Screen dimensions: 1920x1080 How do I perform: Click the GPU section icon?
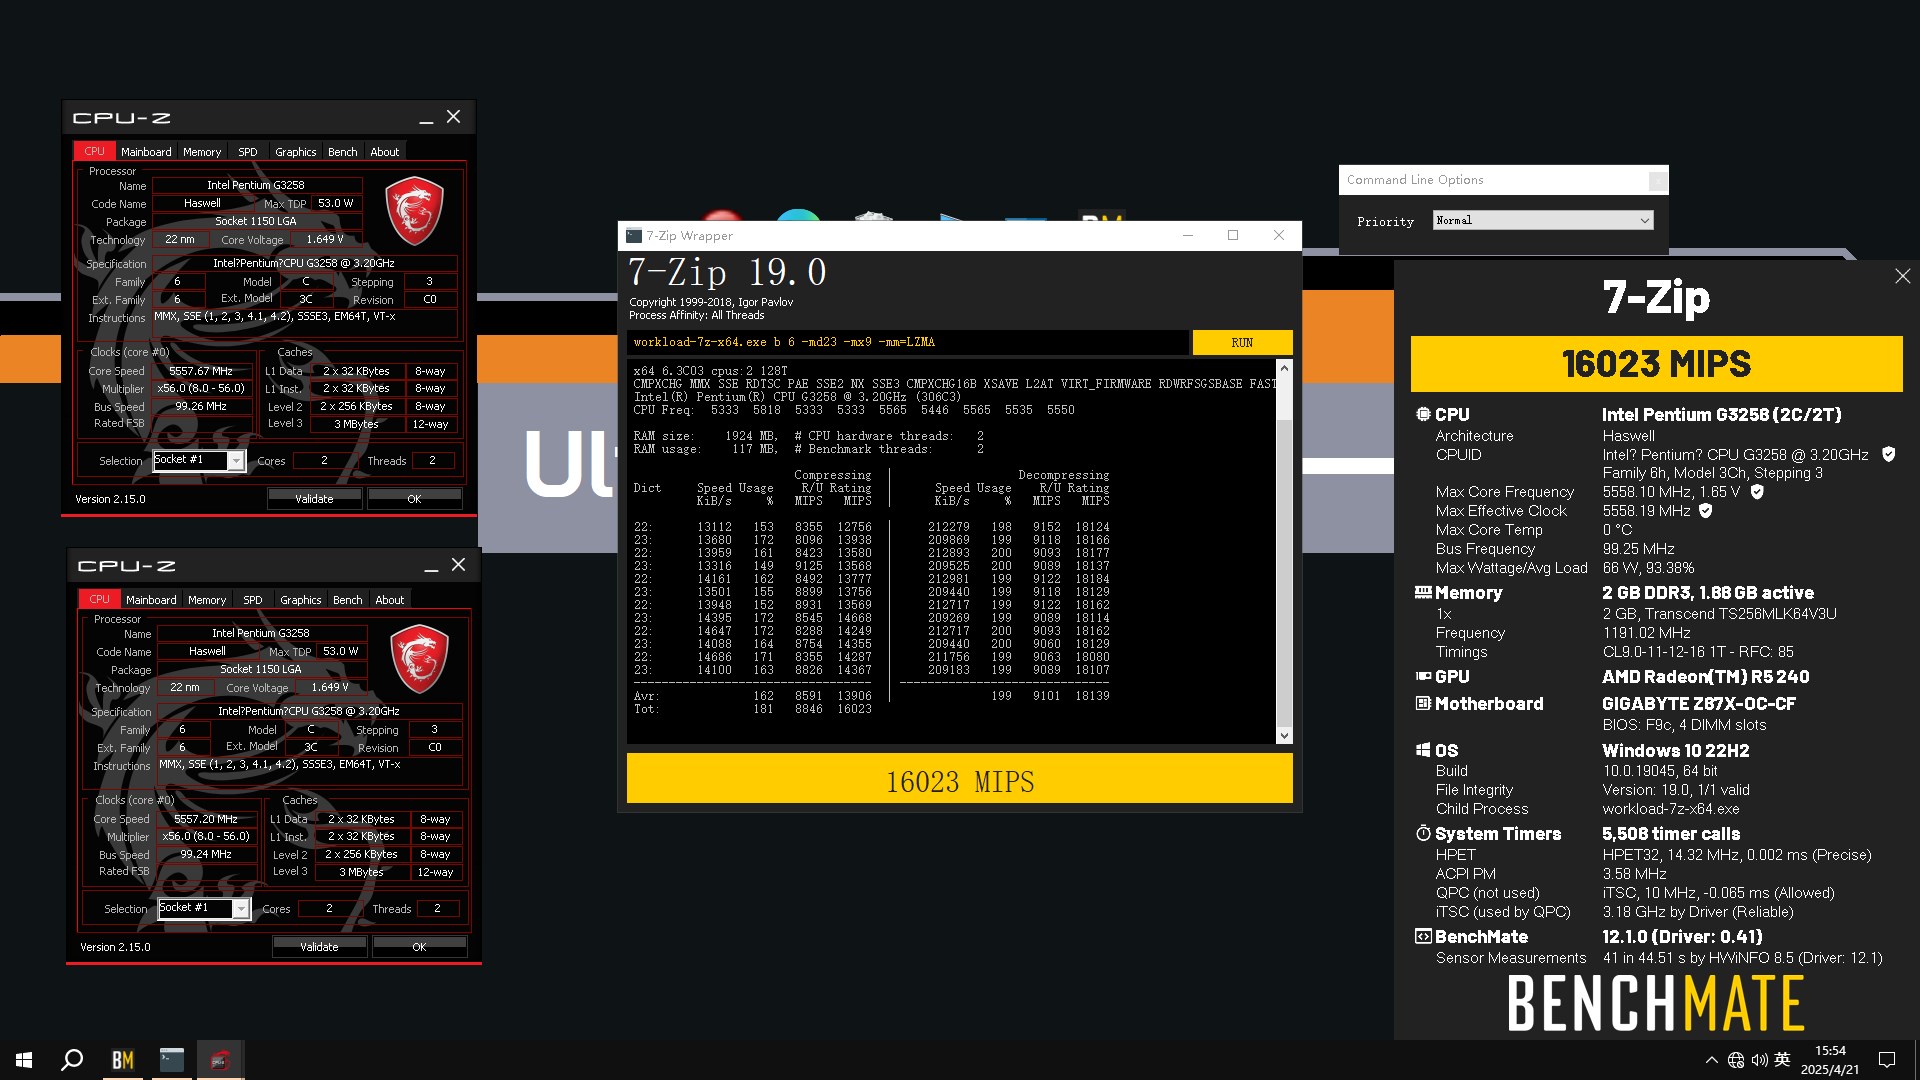(1423, 676)
